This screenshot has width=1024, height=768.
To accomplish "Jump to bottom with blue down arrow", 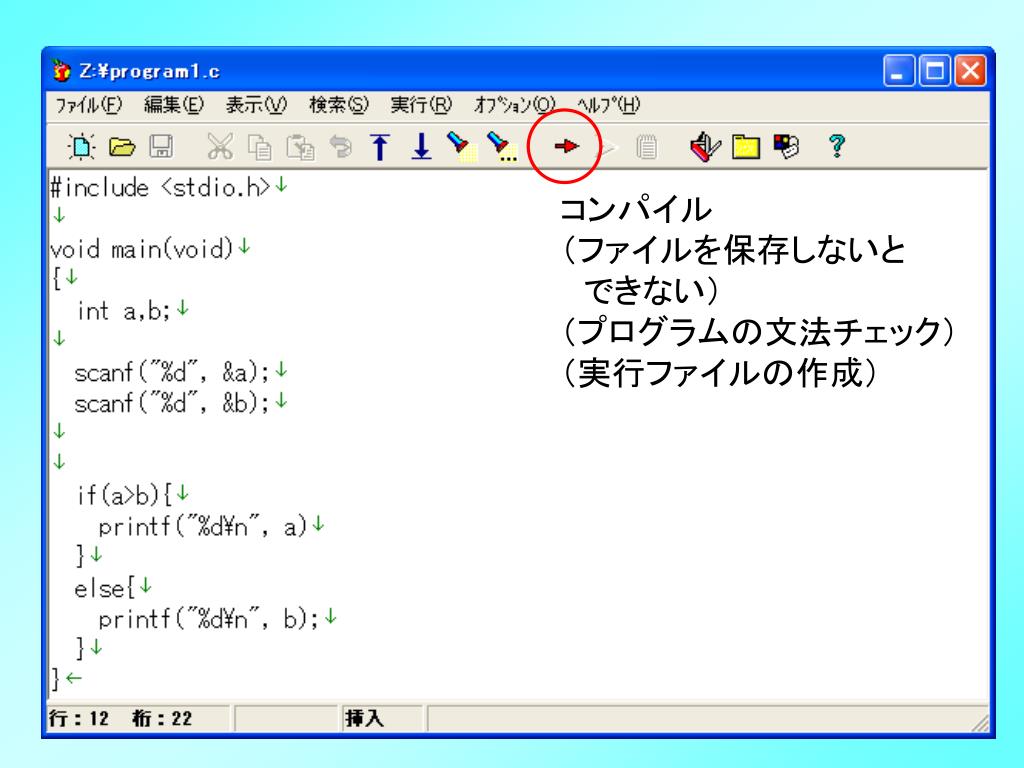I will tap(422, 147).
